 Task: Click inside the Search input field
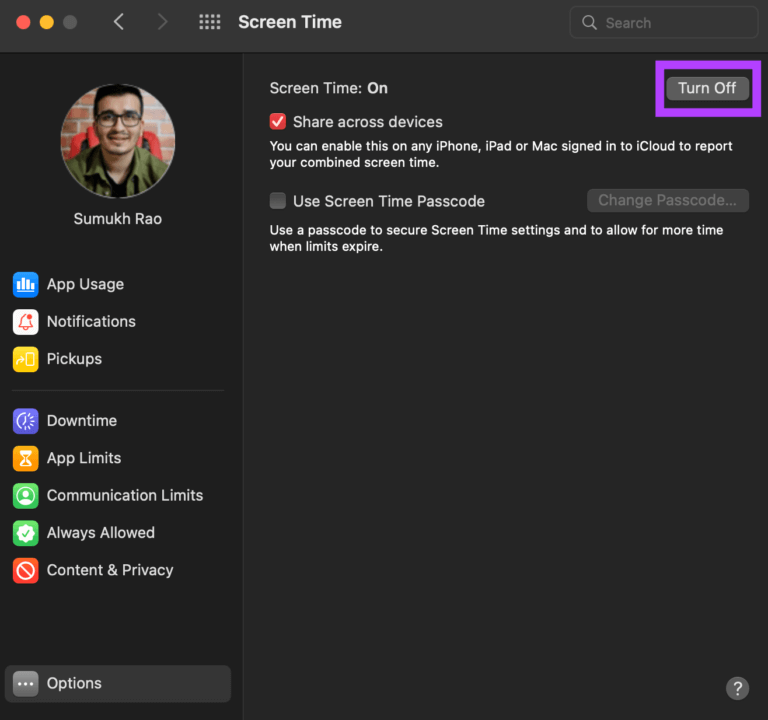[664, 23]
